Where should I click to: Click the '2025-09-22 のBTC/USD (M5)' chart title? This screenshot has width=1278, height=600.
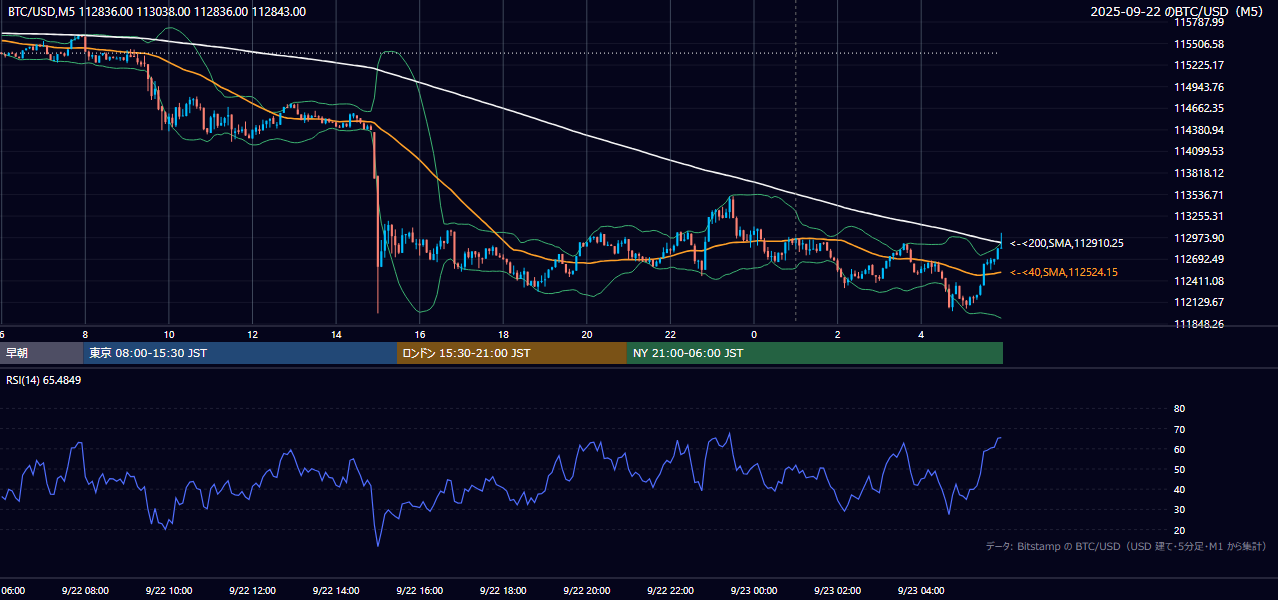[1178, 12]
